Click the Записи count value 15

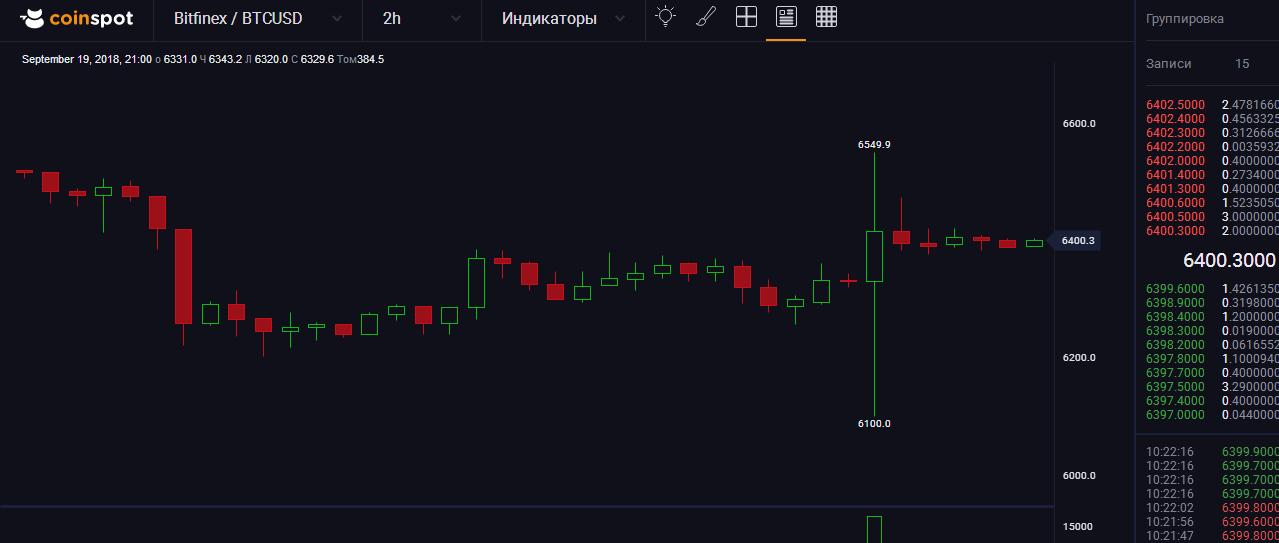(1242, 63)
